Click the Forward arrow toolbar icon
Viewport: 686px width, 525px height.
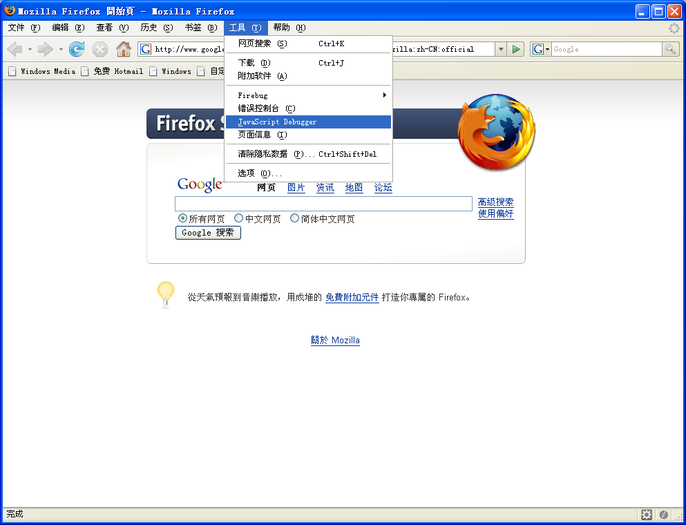45,49
